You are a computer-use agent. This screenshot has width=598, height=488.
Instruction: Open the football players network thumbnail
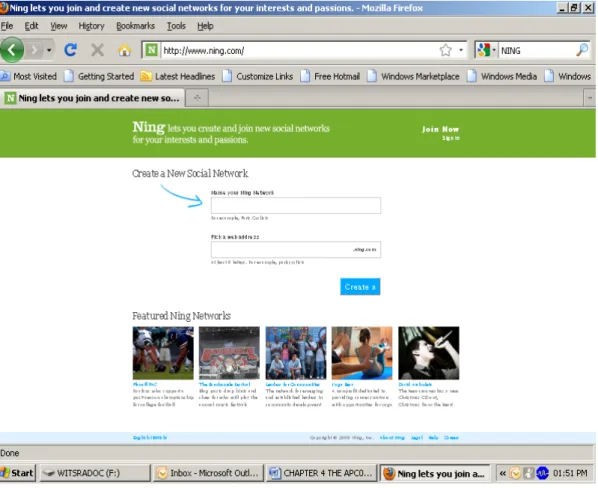163,353
